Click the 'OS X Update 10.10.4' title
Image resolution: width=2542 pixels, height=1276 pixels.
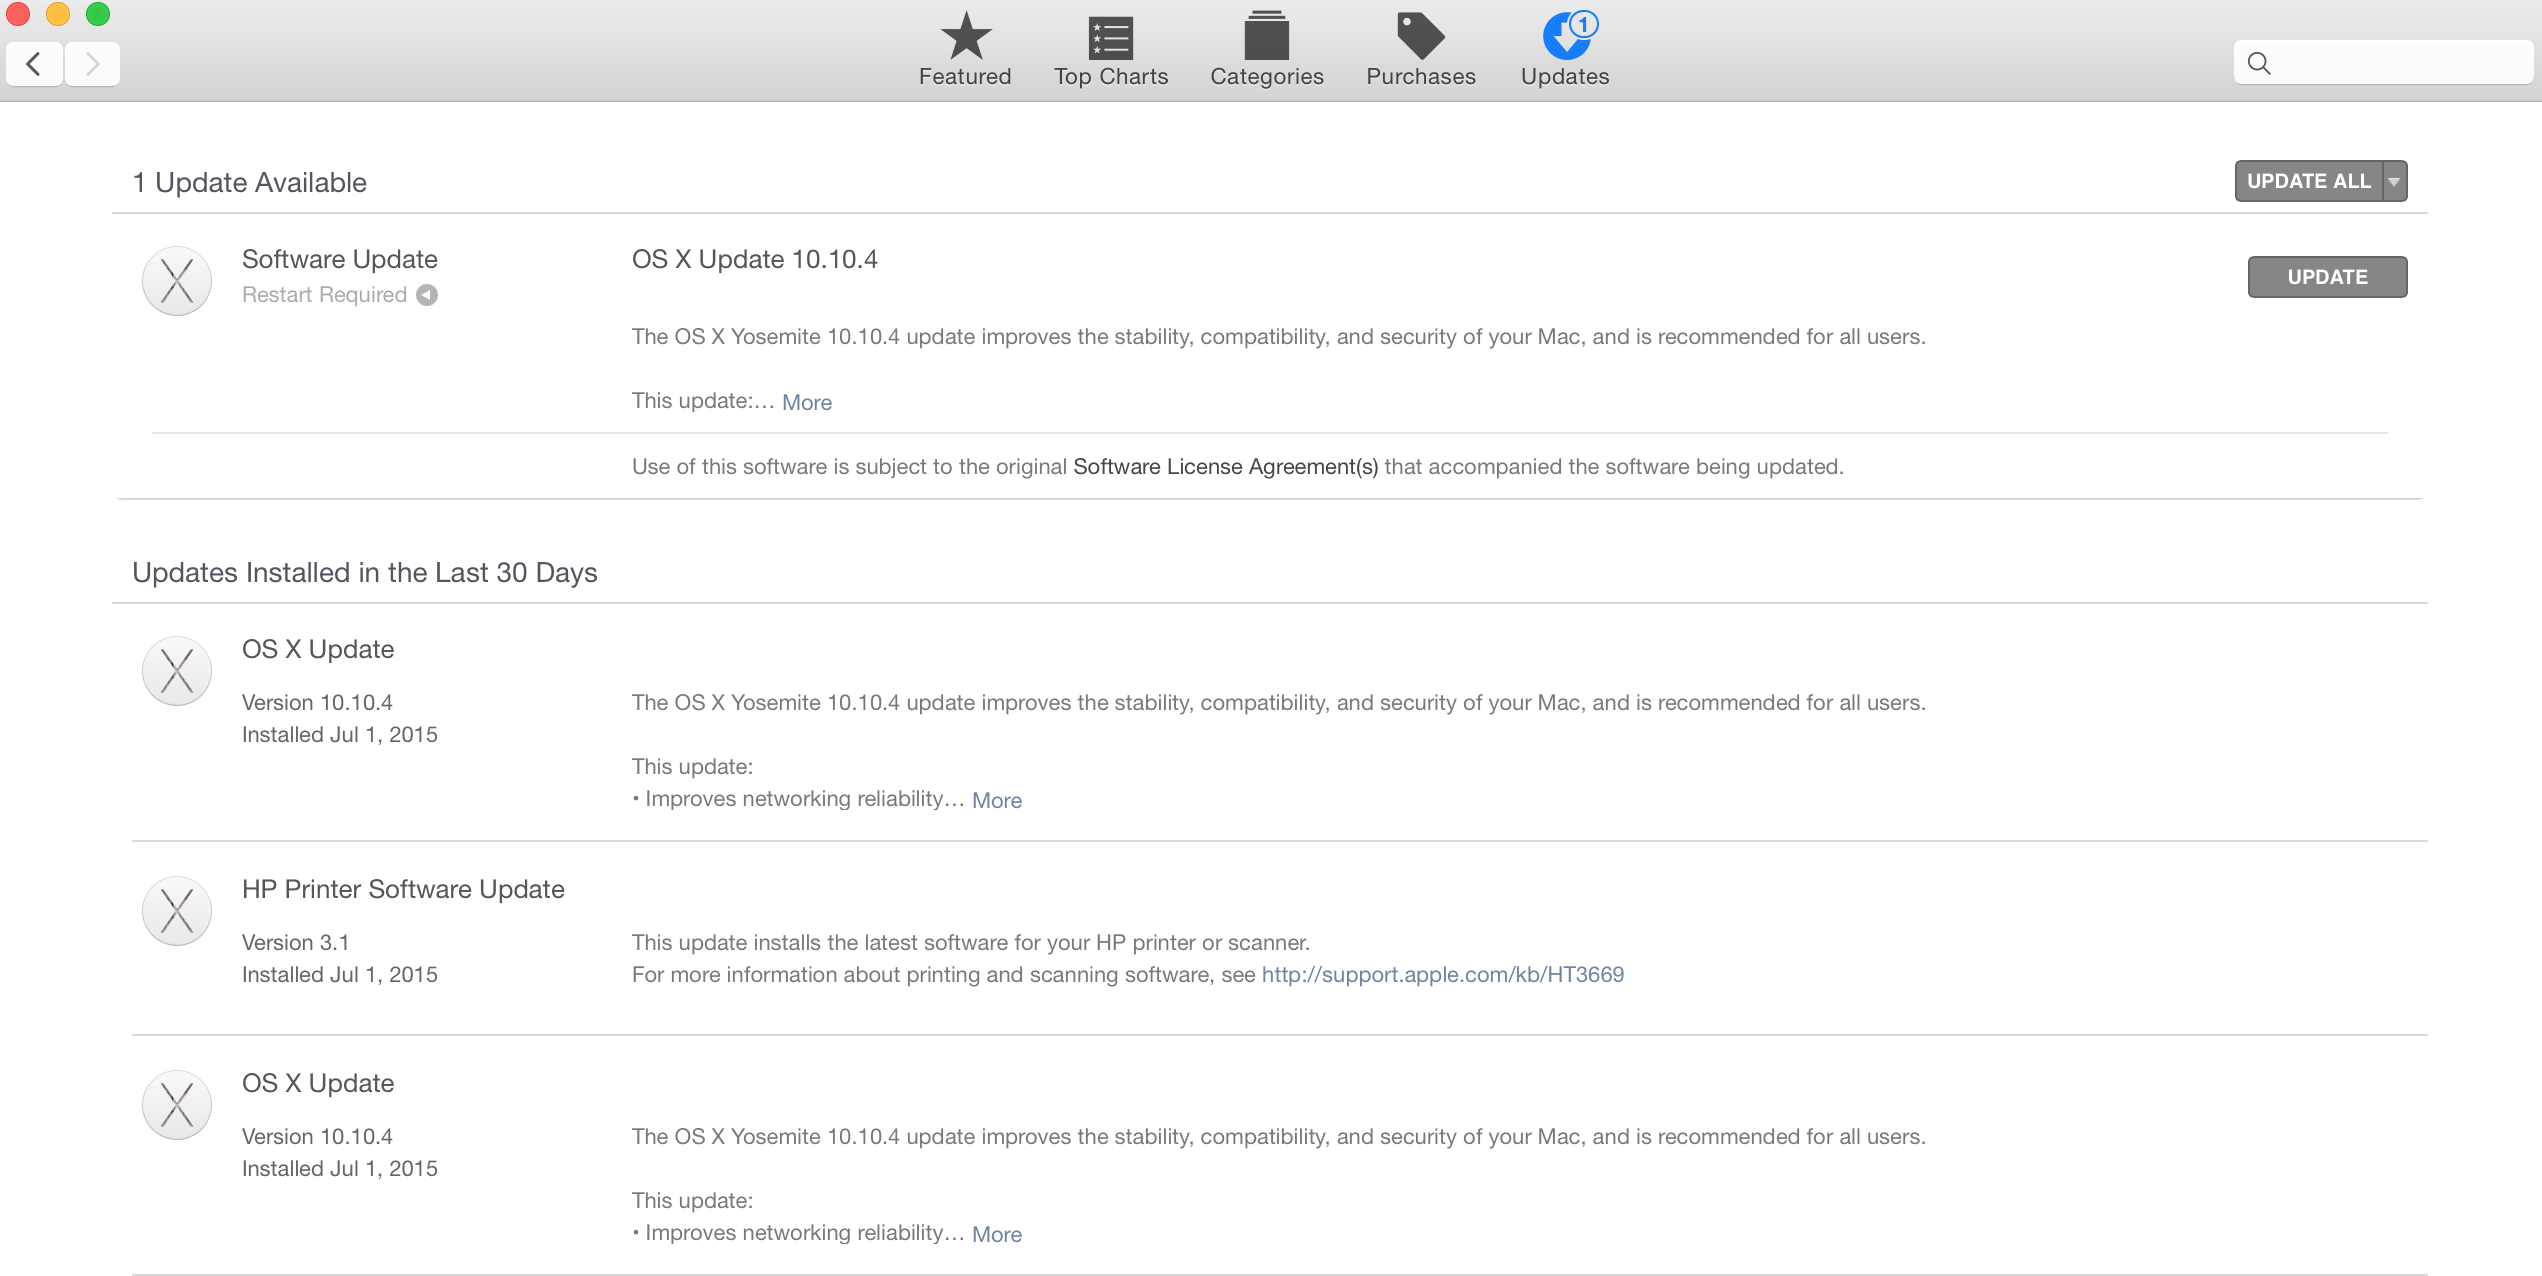click(754, 259)
